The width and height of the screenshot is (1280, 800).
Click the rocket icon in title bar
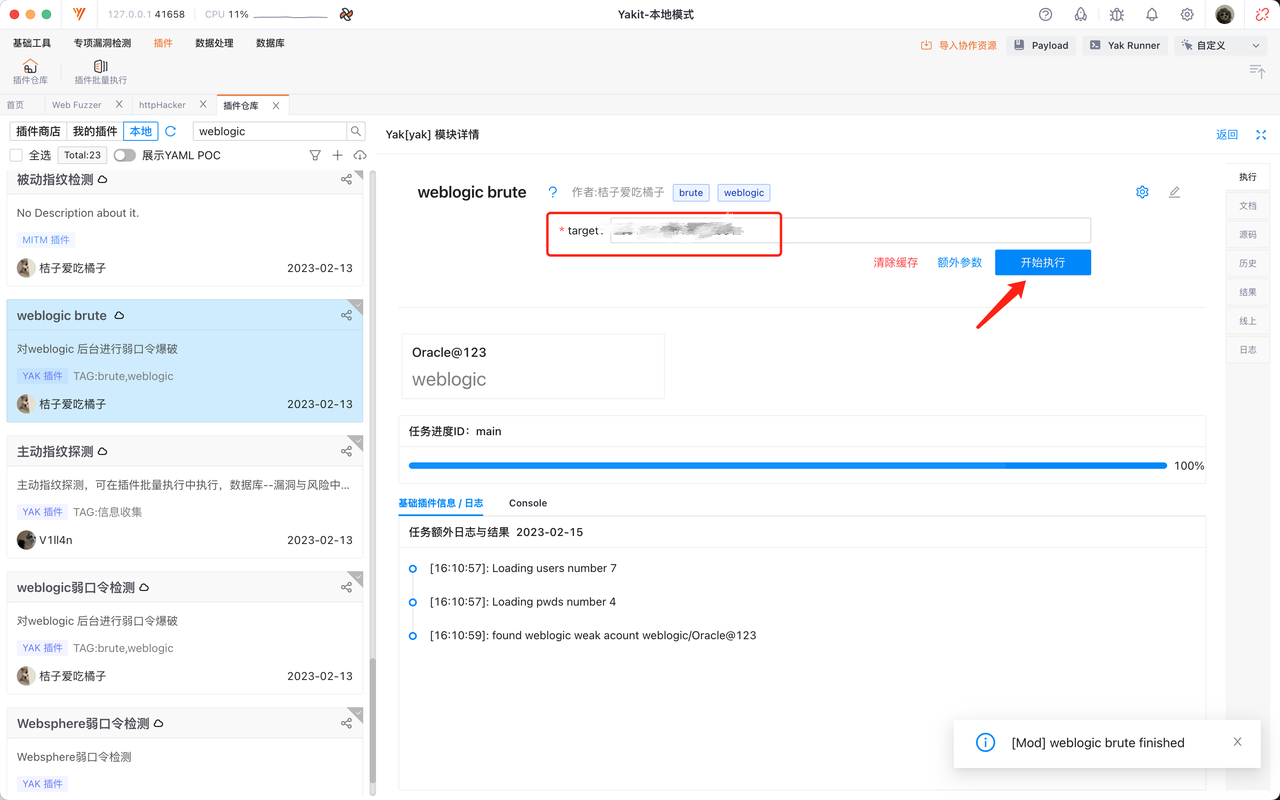coord(1081,15)
